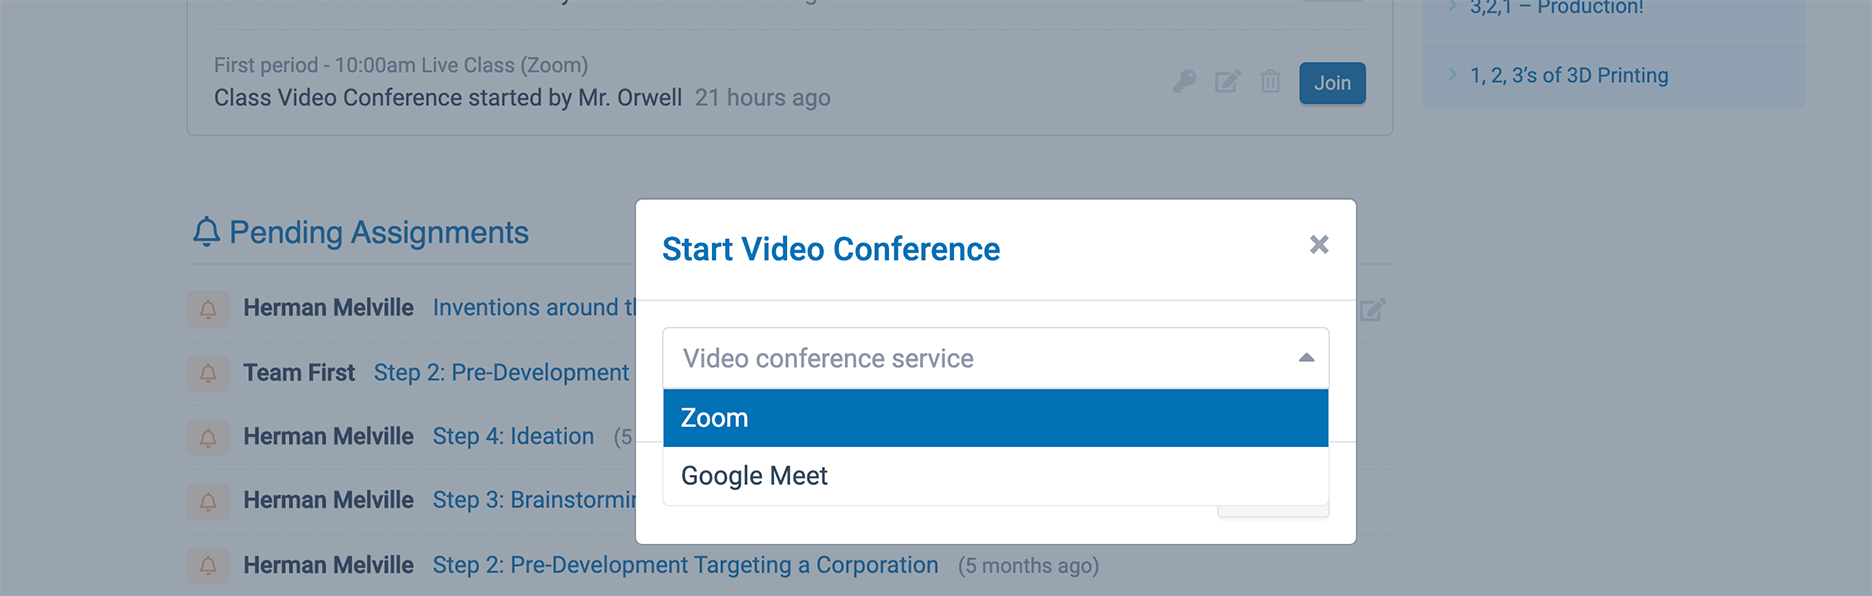The height and width of the screenshot is (596, 1872).
Task: Click bell icon next to Team First
Action: [x=208, y=373]
